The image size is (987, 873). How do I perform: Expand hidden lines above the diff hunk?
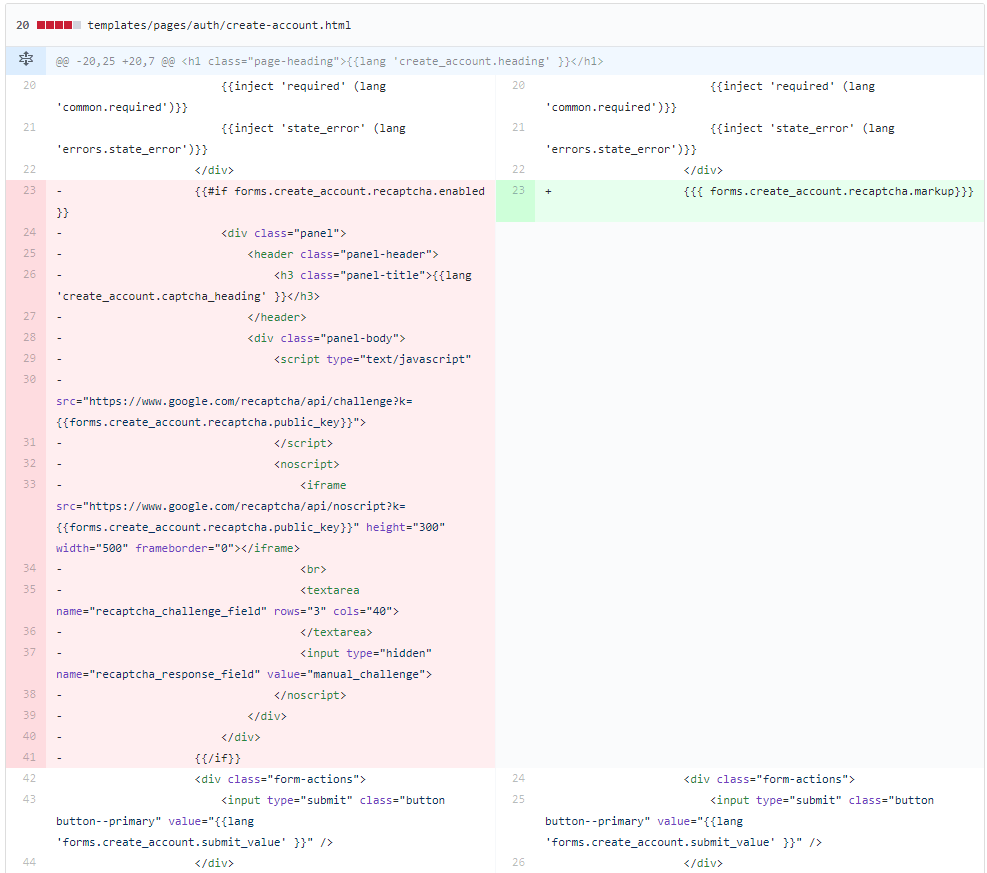click(x=26, y=59)
